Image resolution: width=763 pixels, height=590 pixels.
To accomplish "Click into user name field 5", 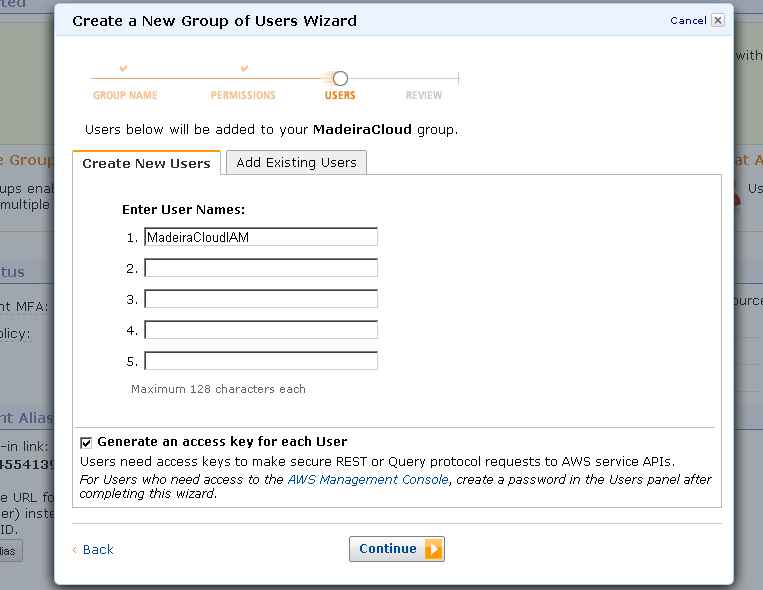I will [261, 361].
